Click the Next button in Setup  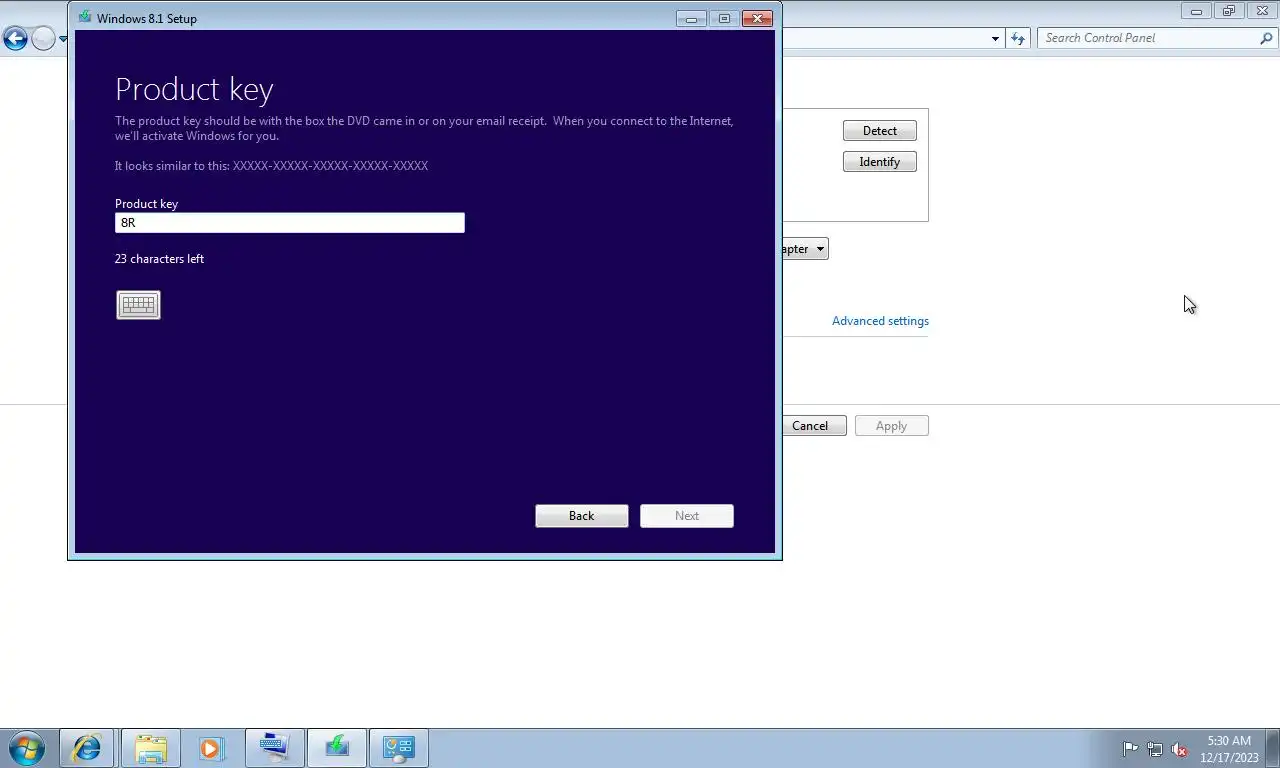point(687,516)
